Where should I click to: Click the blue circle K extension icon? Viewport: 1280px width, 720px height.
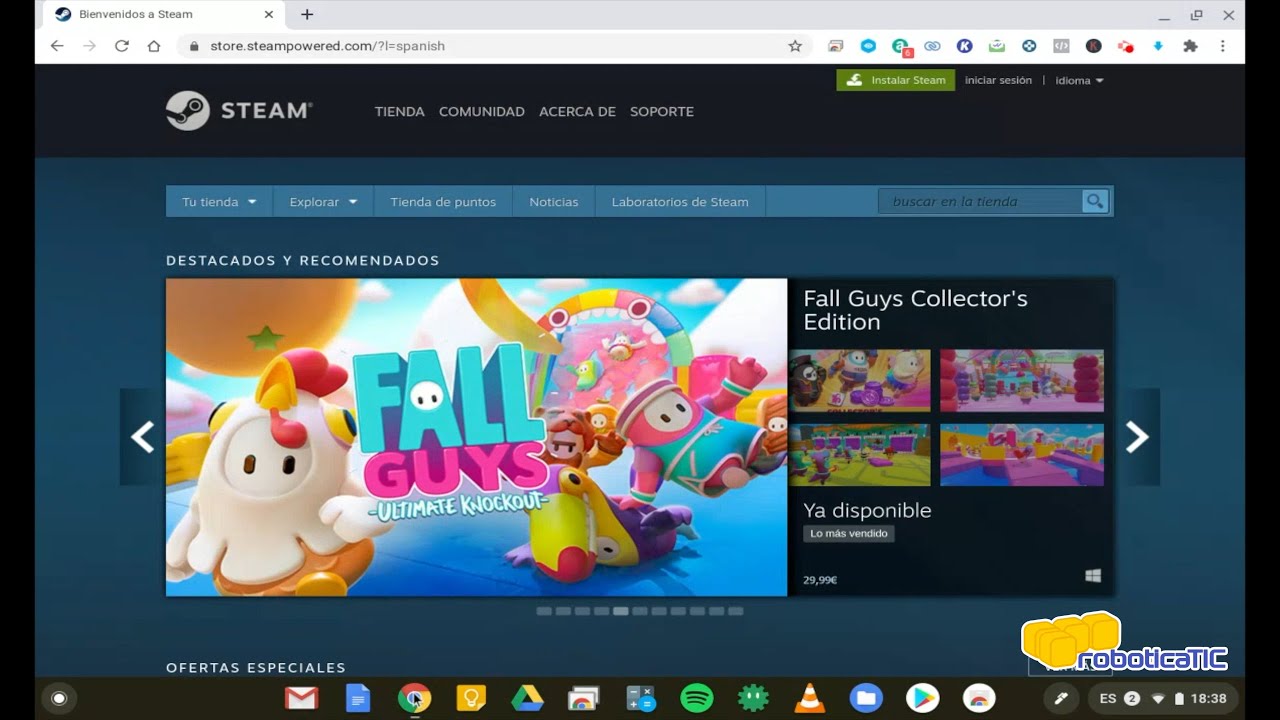pos(964,46)
